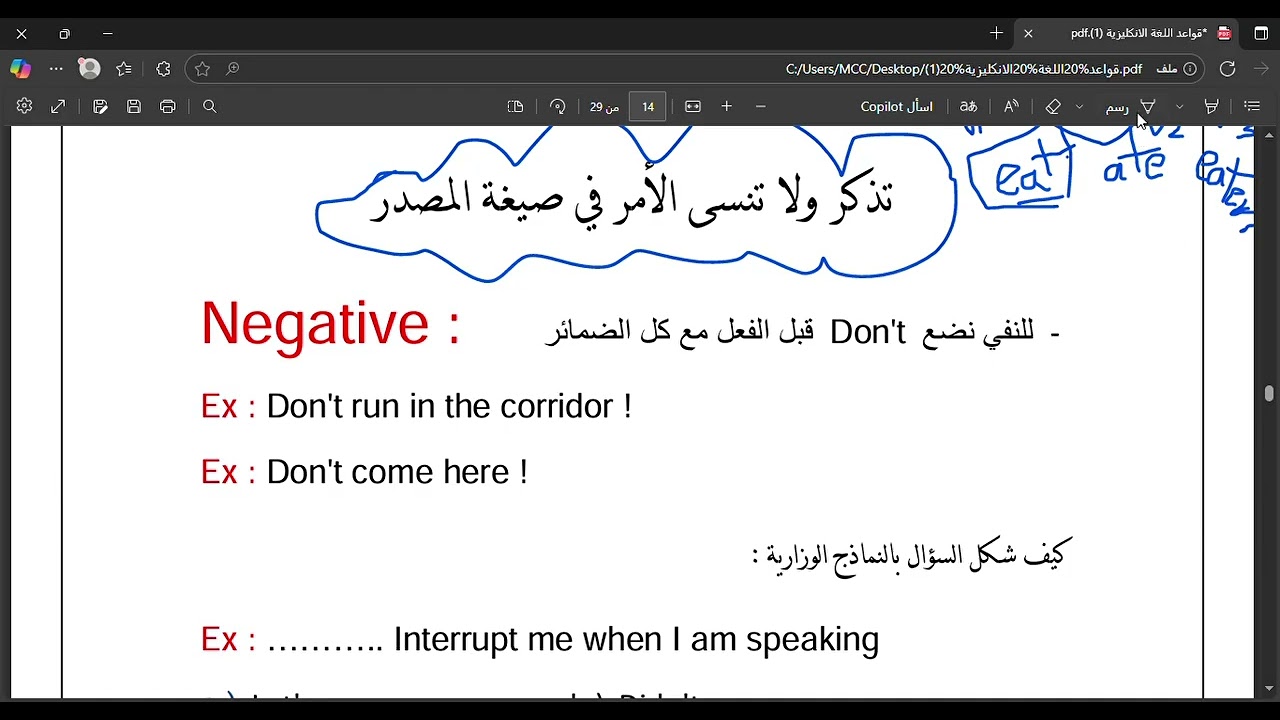Select the Highlight marker tool
This screenshot has width=1280, height=720.
coord(1211,106)
